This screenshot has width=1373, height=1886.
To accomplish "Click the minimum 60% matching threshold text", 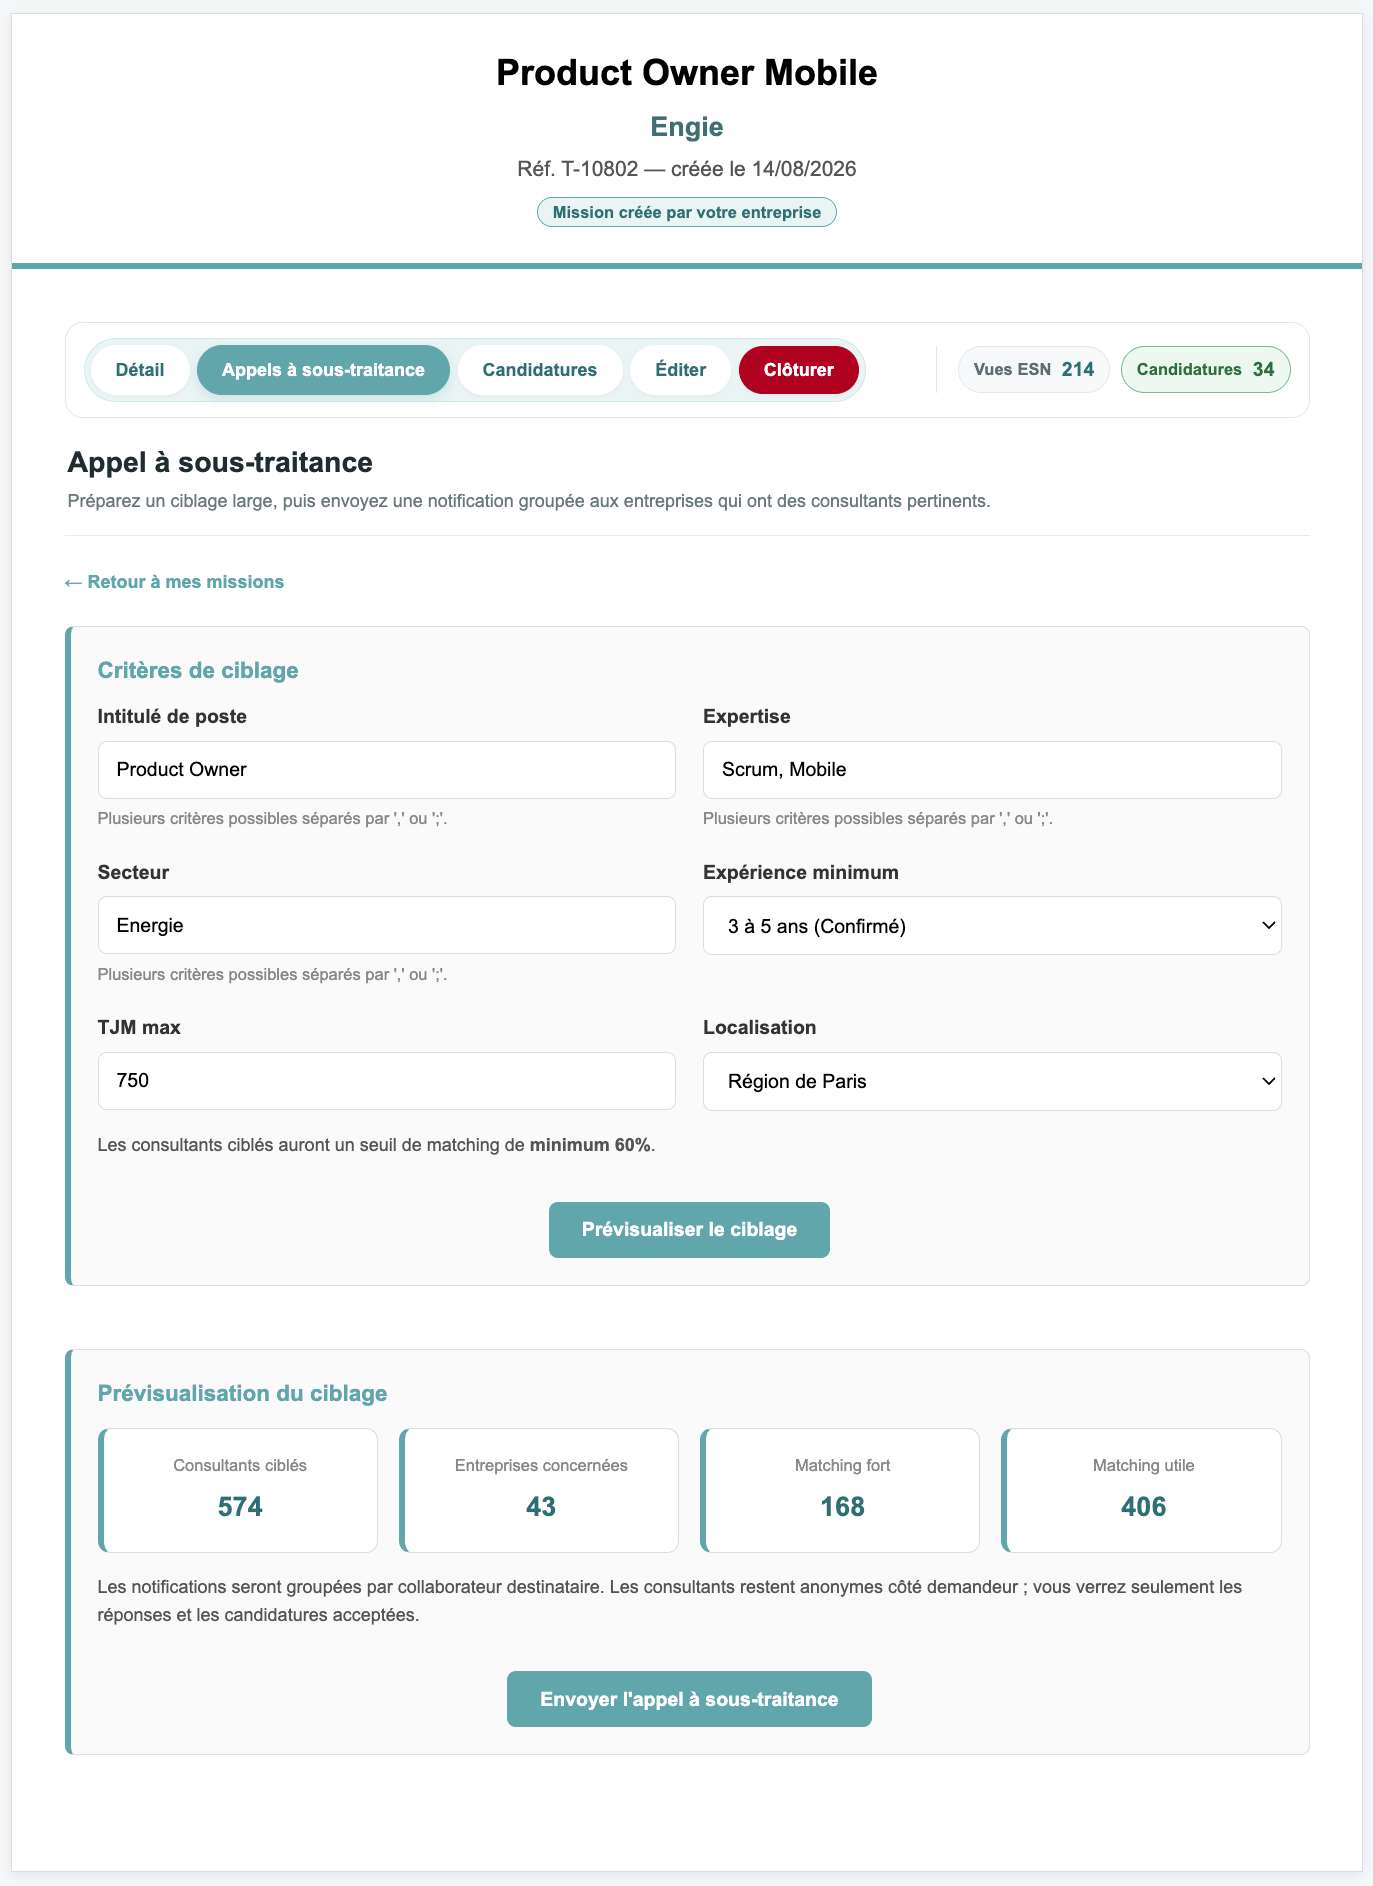I will (x=590, y=1145).
